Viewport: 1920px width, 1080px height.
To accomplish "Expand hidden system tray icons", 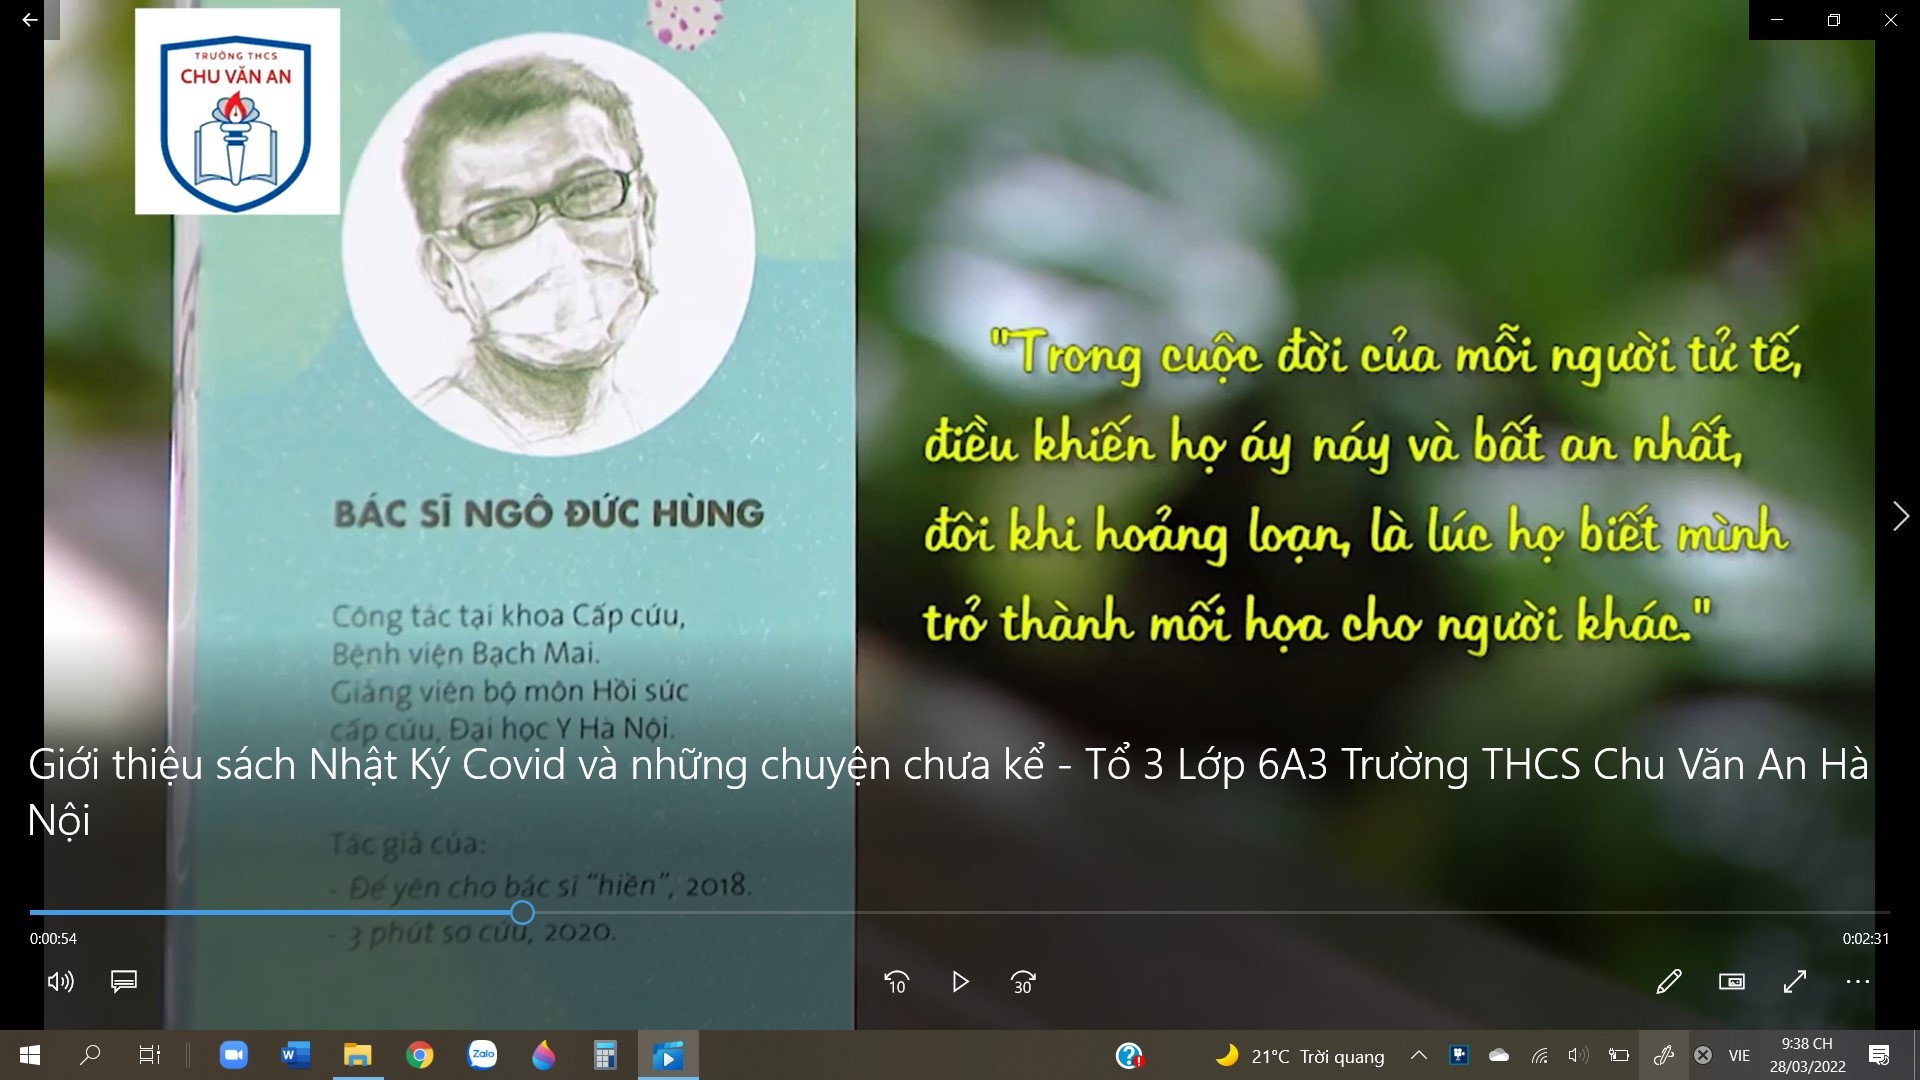I will [1418, 1055].
